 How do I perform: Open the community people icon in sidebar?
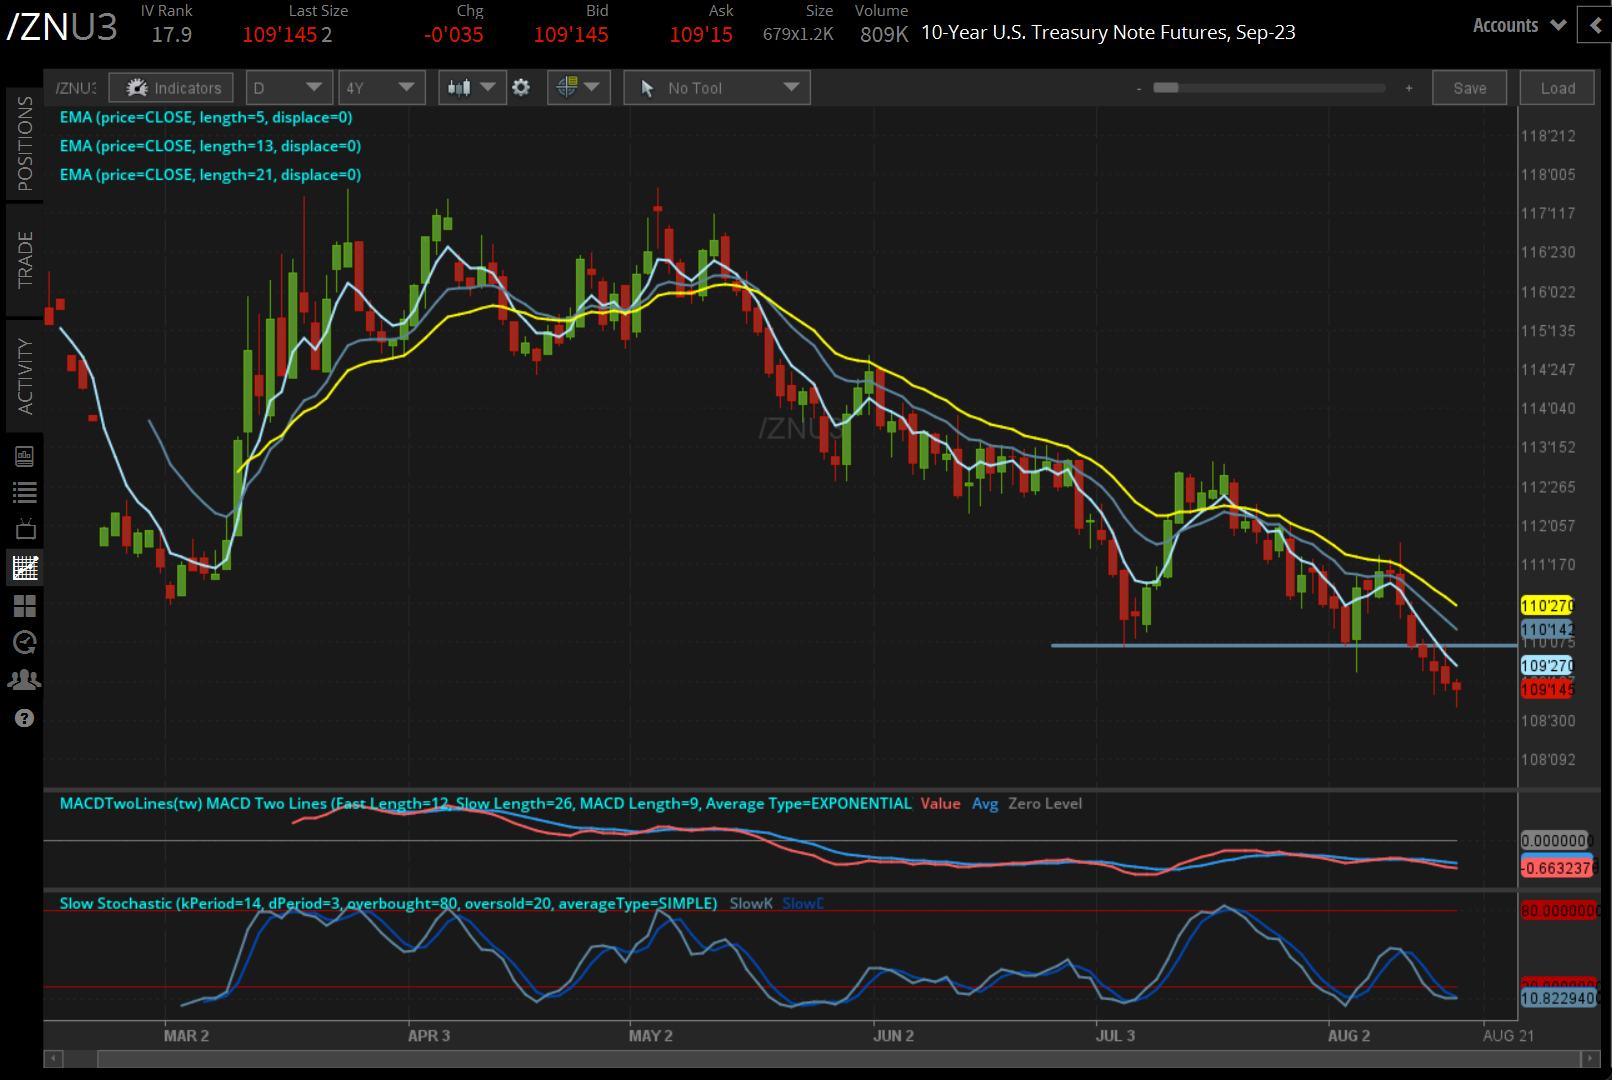click(25, 680)
